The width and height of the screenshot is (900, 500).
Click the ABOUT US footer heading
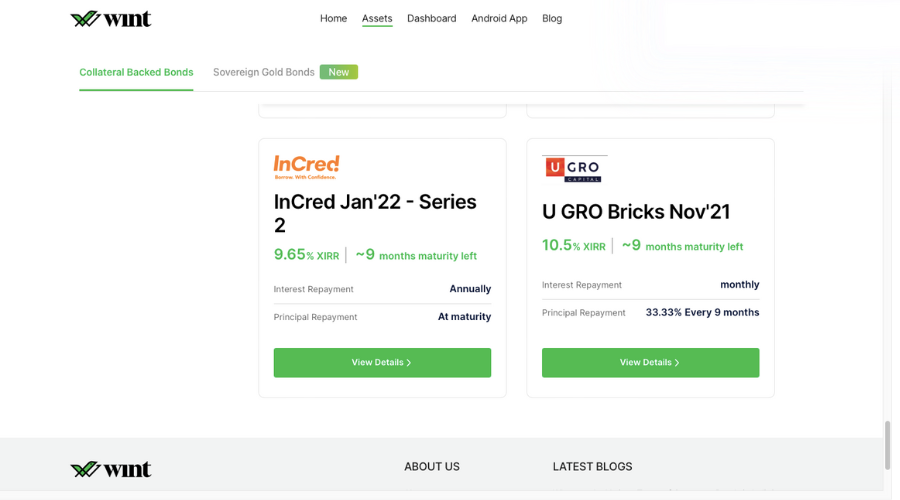tap(432, 467)
